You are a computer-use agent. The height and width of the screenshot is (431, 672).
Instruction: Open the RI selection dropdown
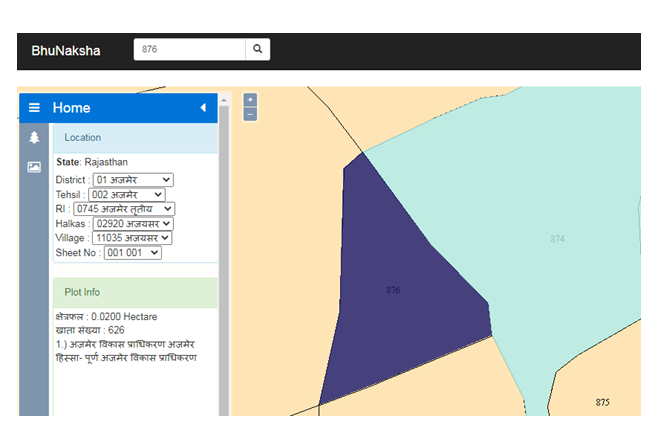[x=124, y=209]
